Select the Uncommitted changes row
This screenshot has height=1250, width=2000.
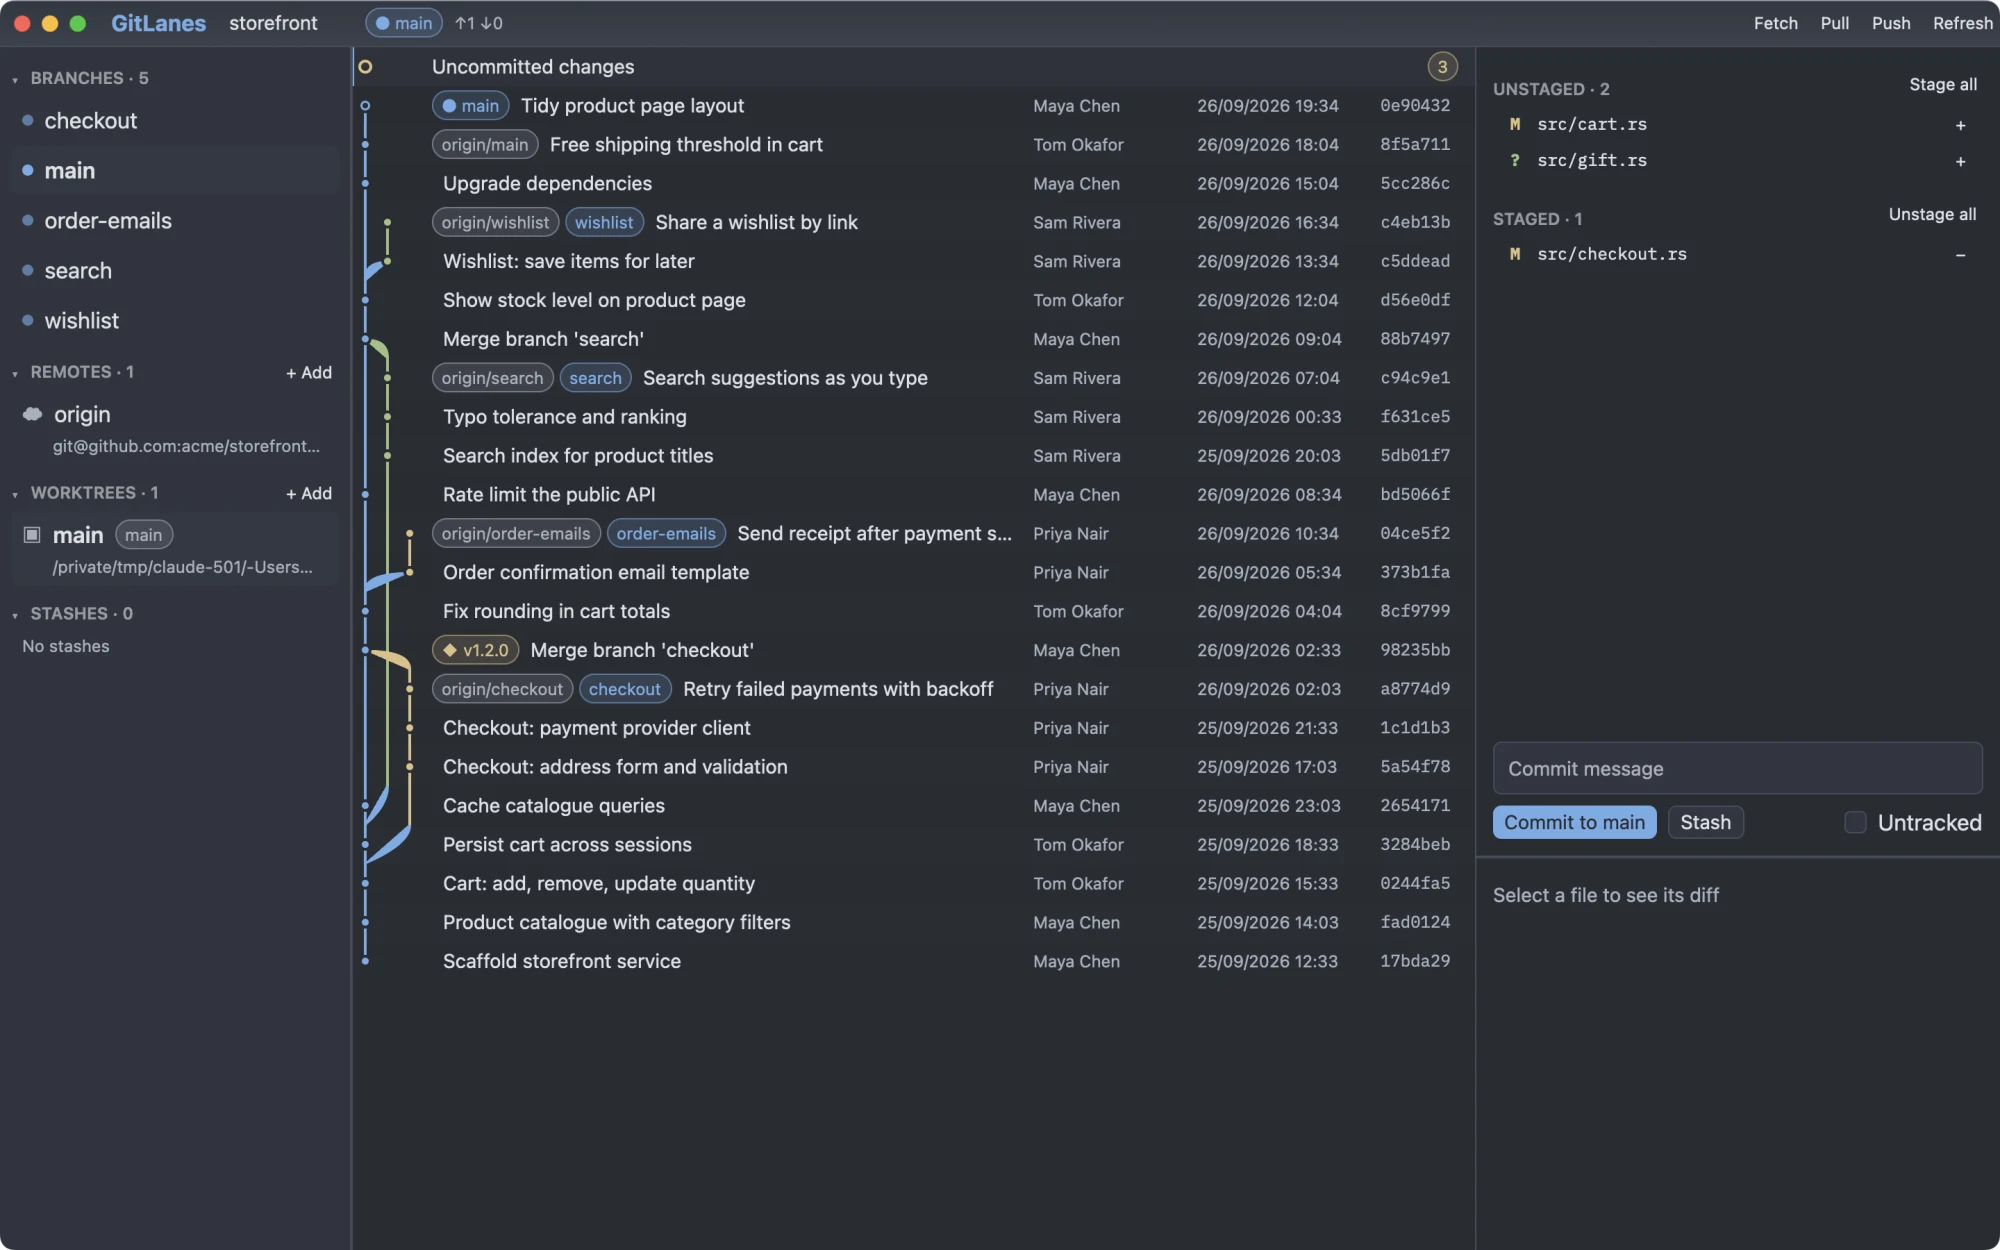click(x=914, y=67)
